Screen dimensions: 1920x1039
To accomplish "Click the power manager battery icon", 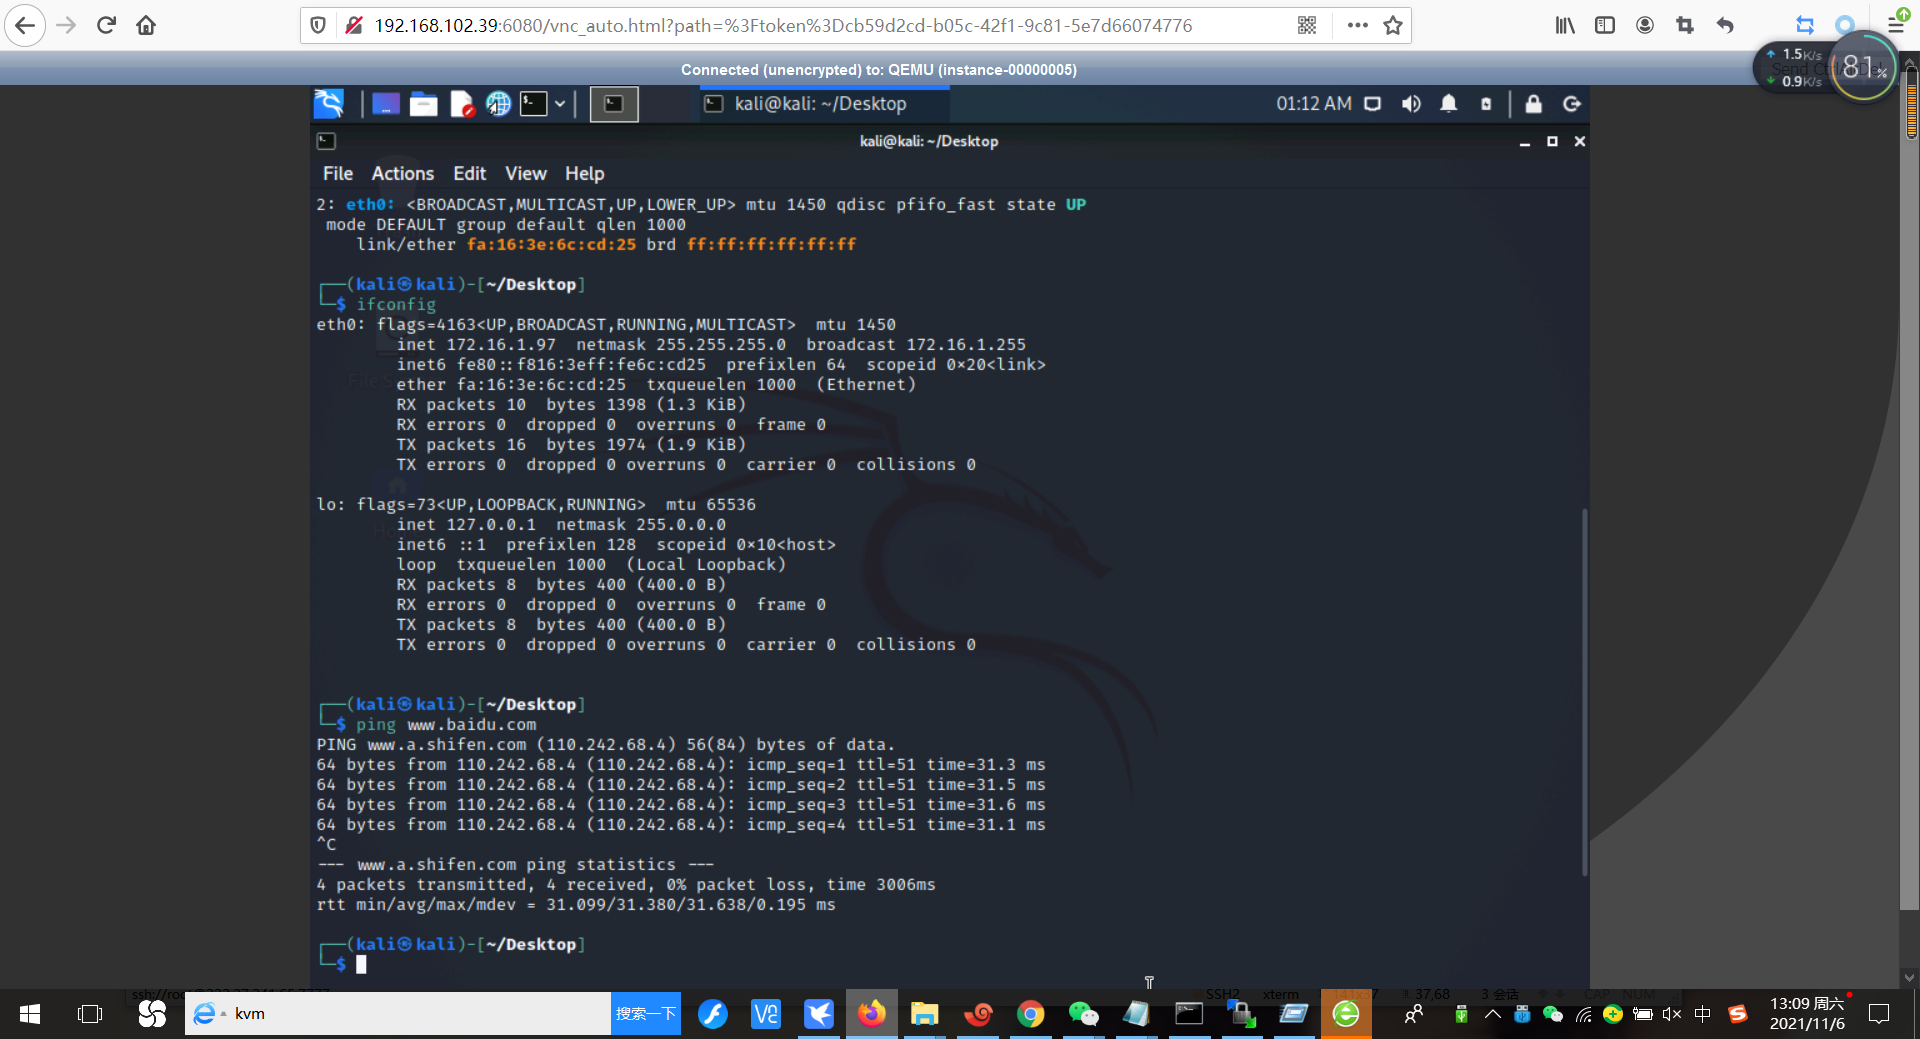I will click(x=1486, y=104).
